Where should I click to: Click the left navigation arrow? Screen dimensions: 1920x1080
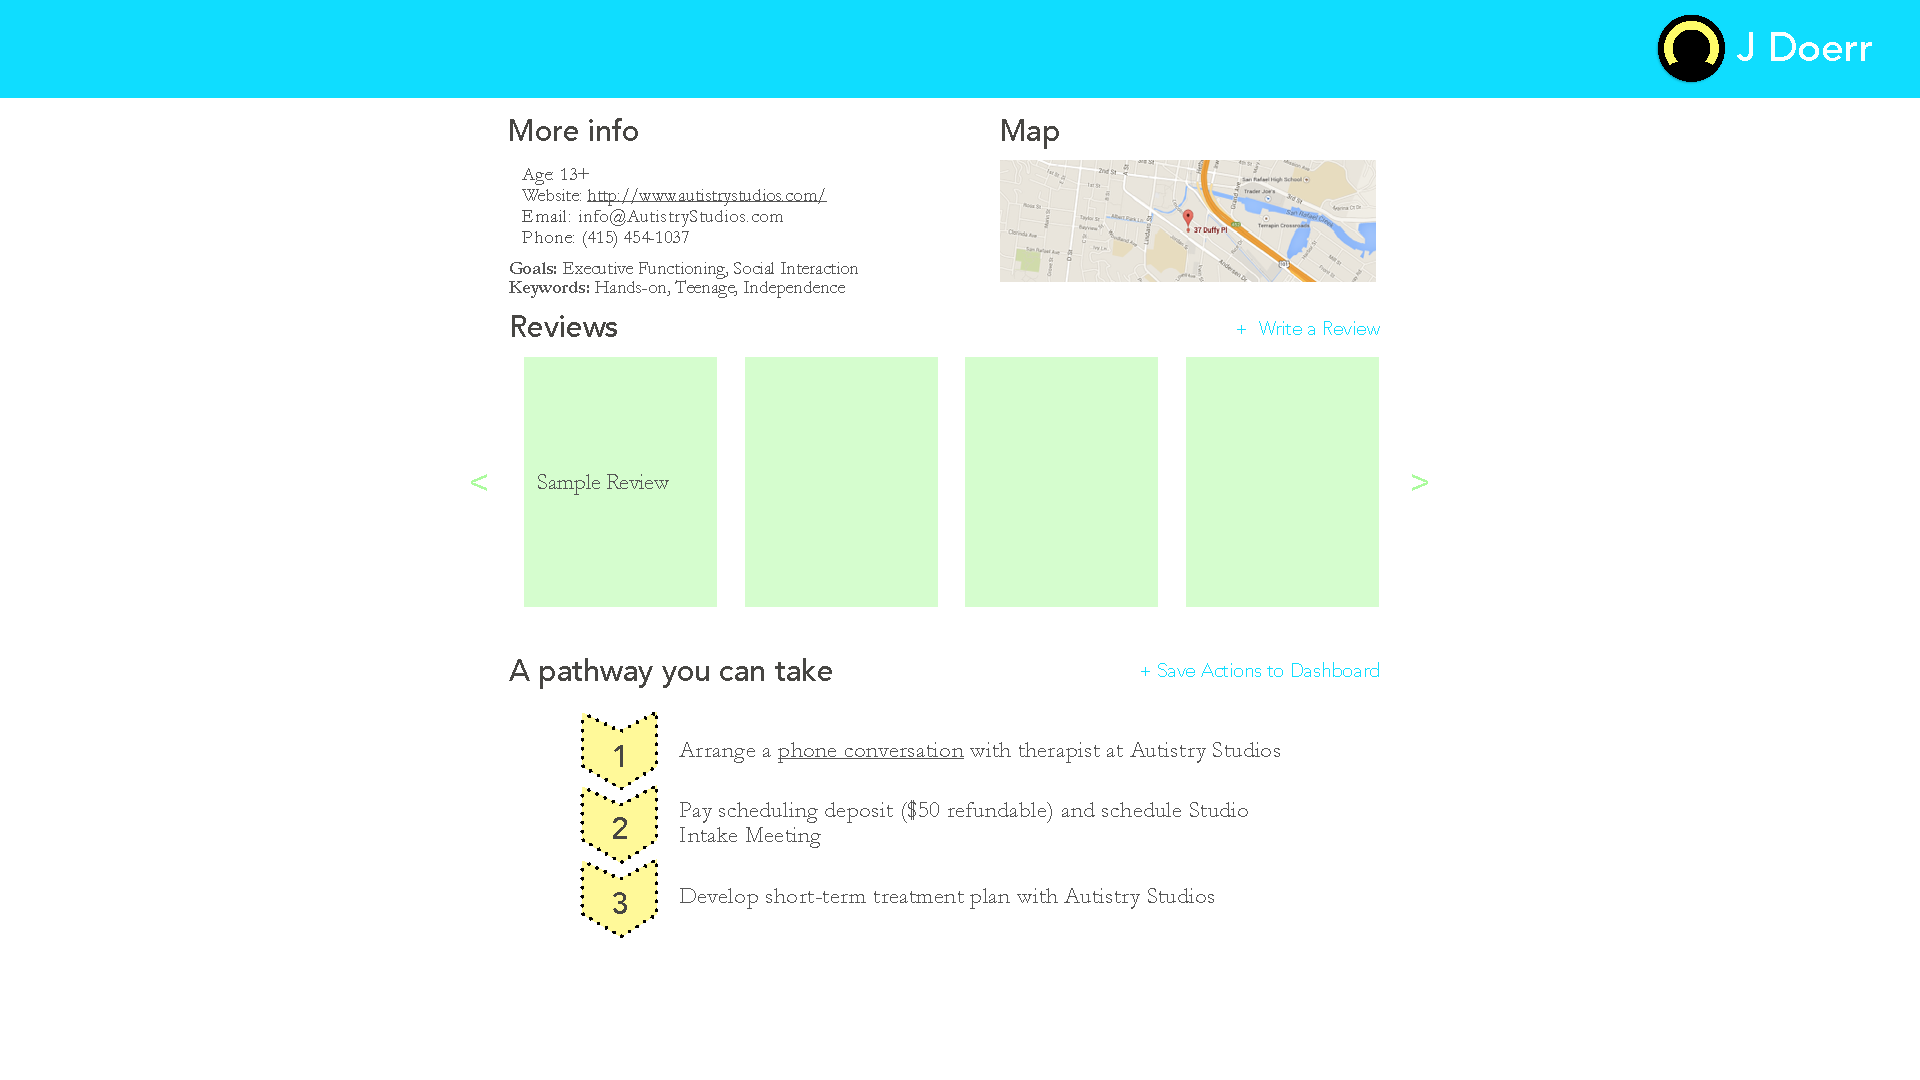480,483
